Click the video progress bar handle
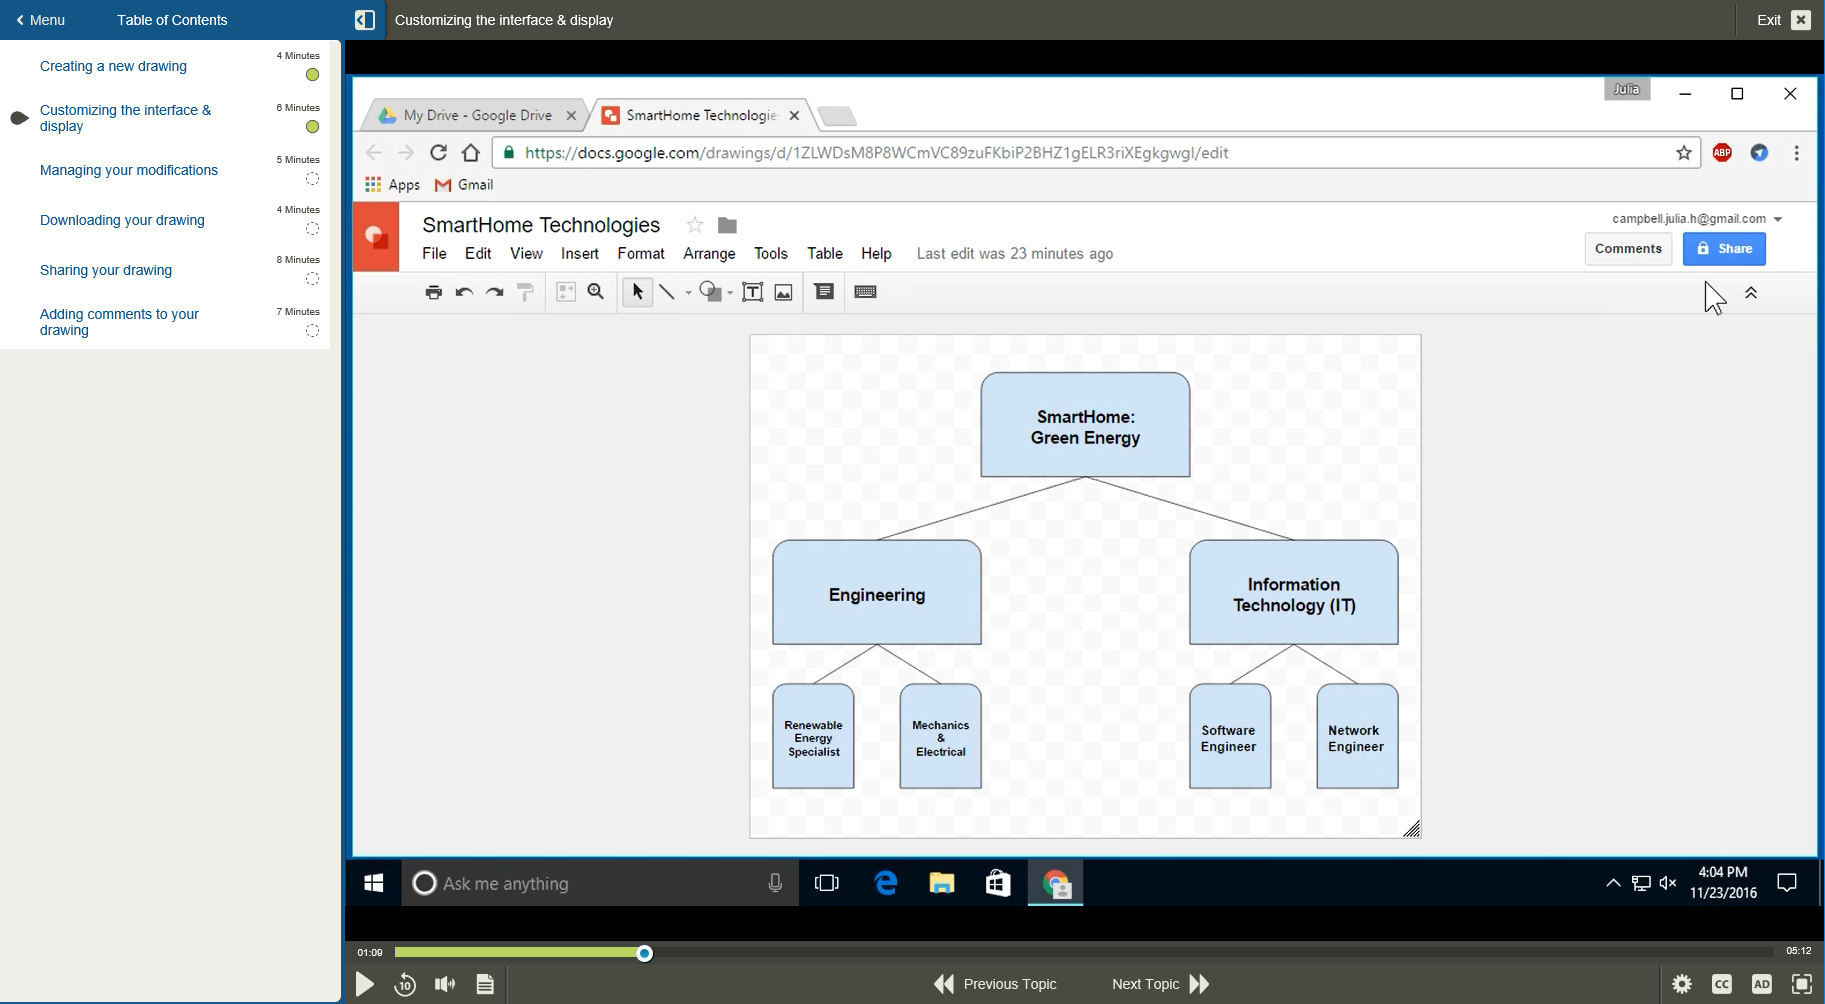Screen dimensions: 1825x1004 645,953
